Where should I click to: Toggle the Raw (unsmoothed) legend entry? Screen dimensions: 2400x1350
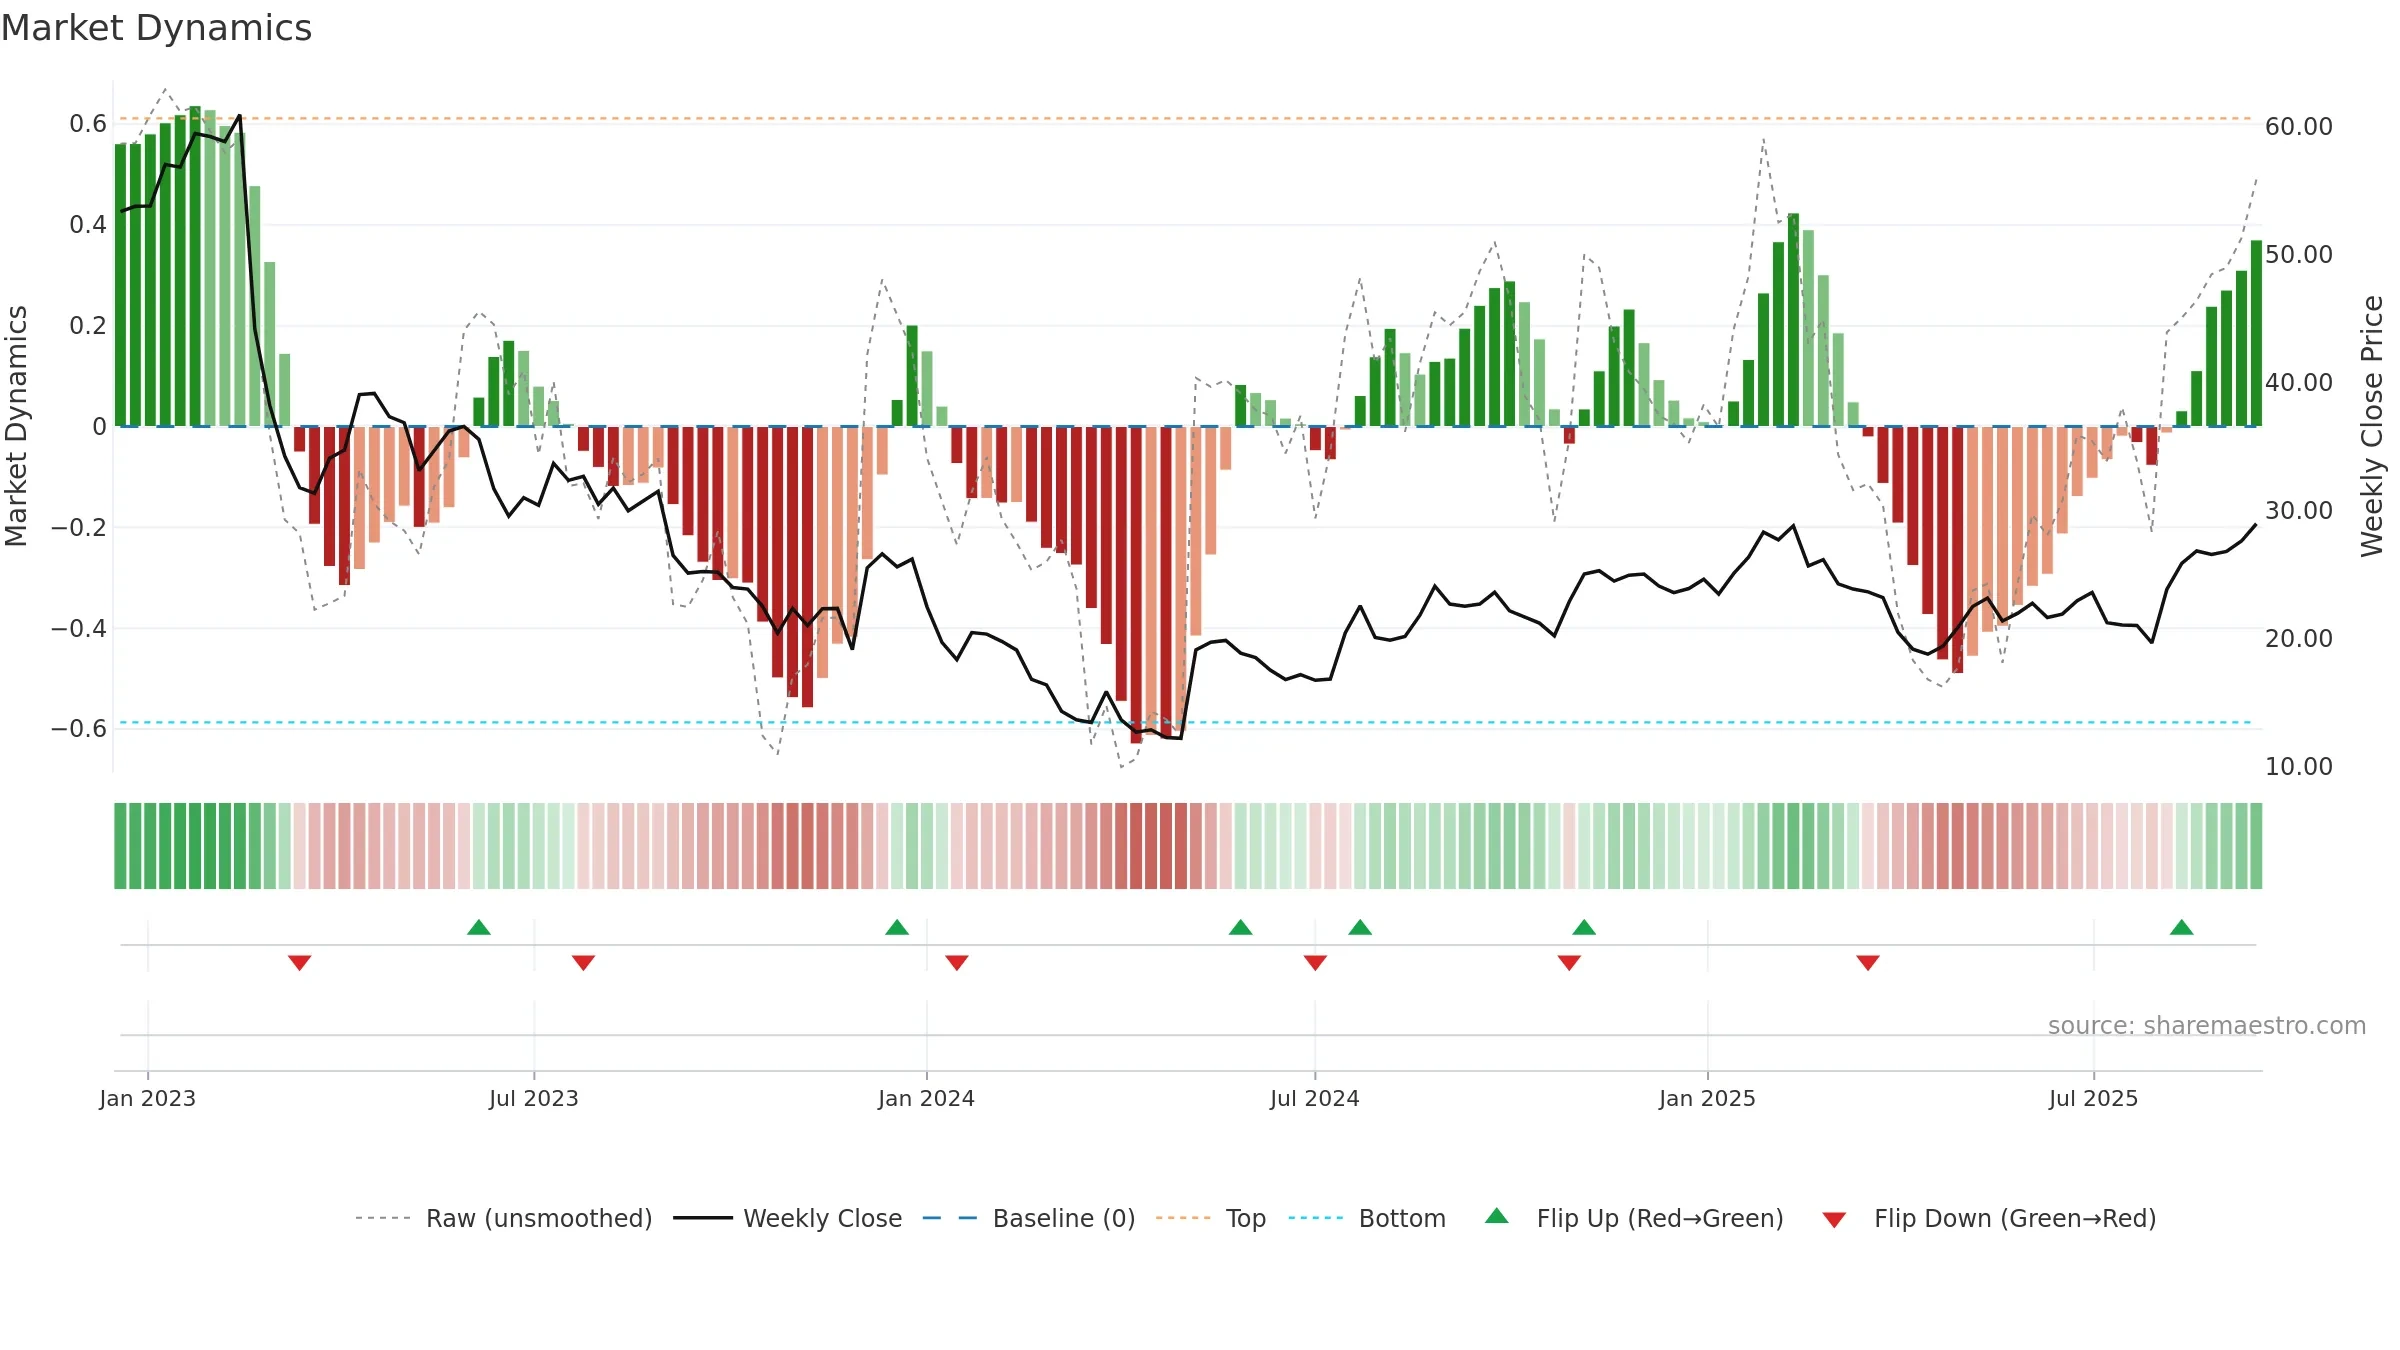504,1219
